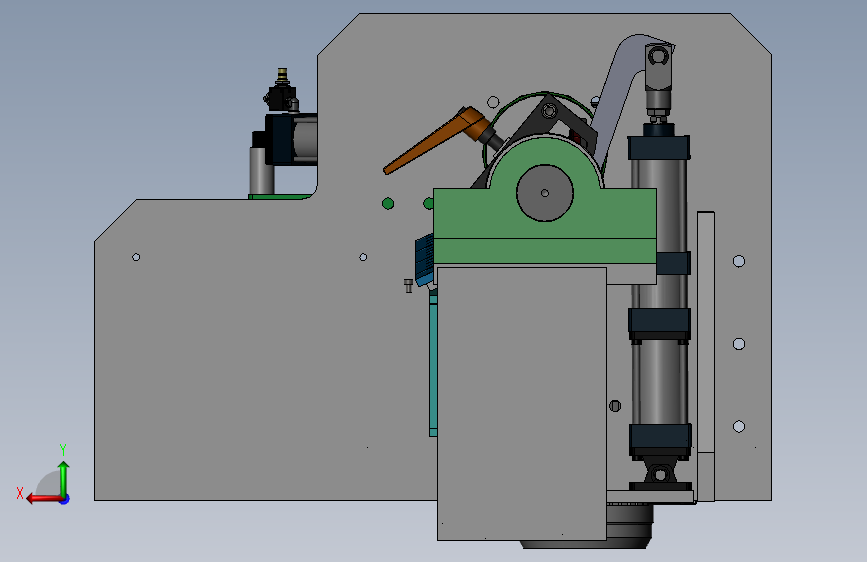
Task: Pick the cylinder's bottom pivot mount
Action: click(660, 476)
